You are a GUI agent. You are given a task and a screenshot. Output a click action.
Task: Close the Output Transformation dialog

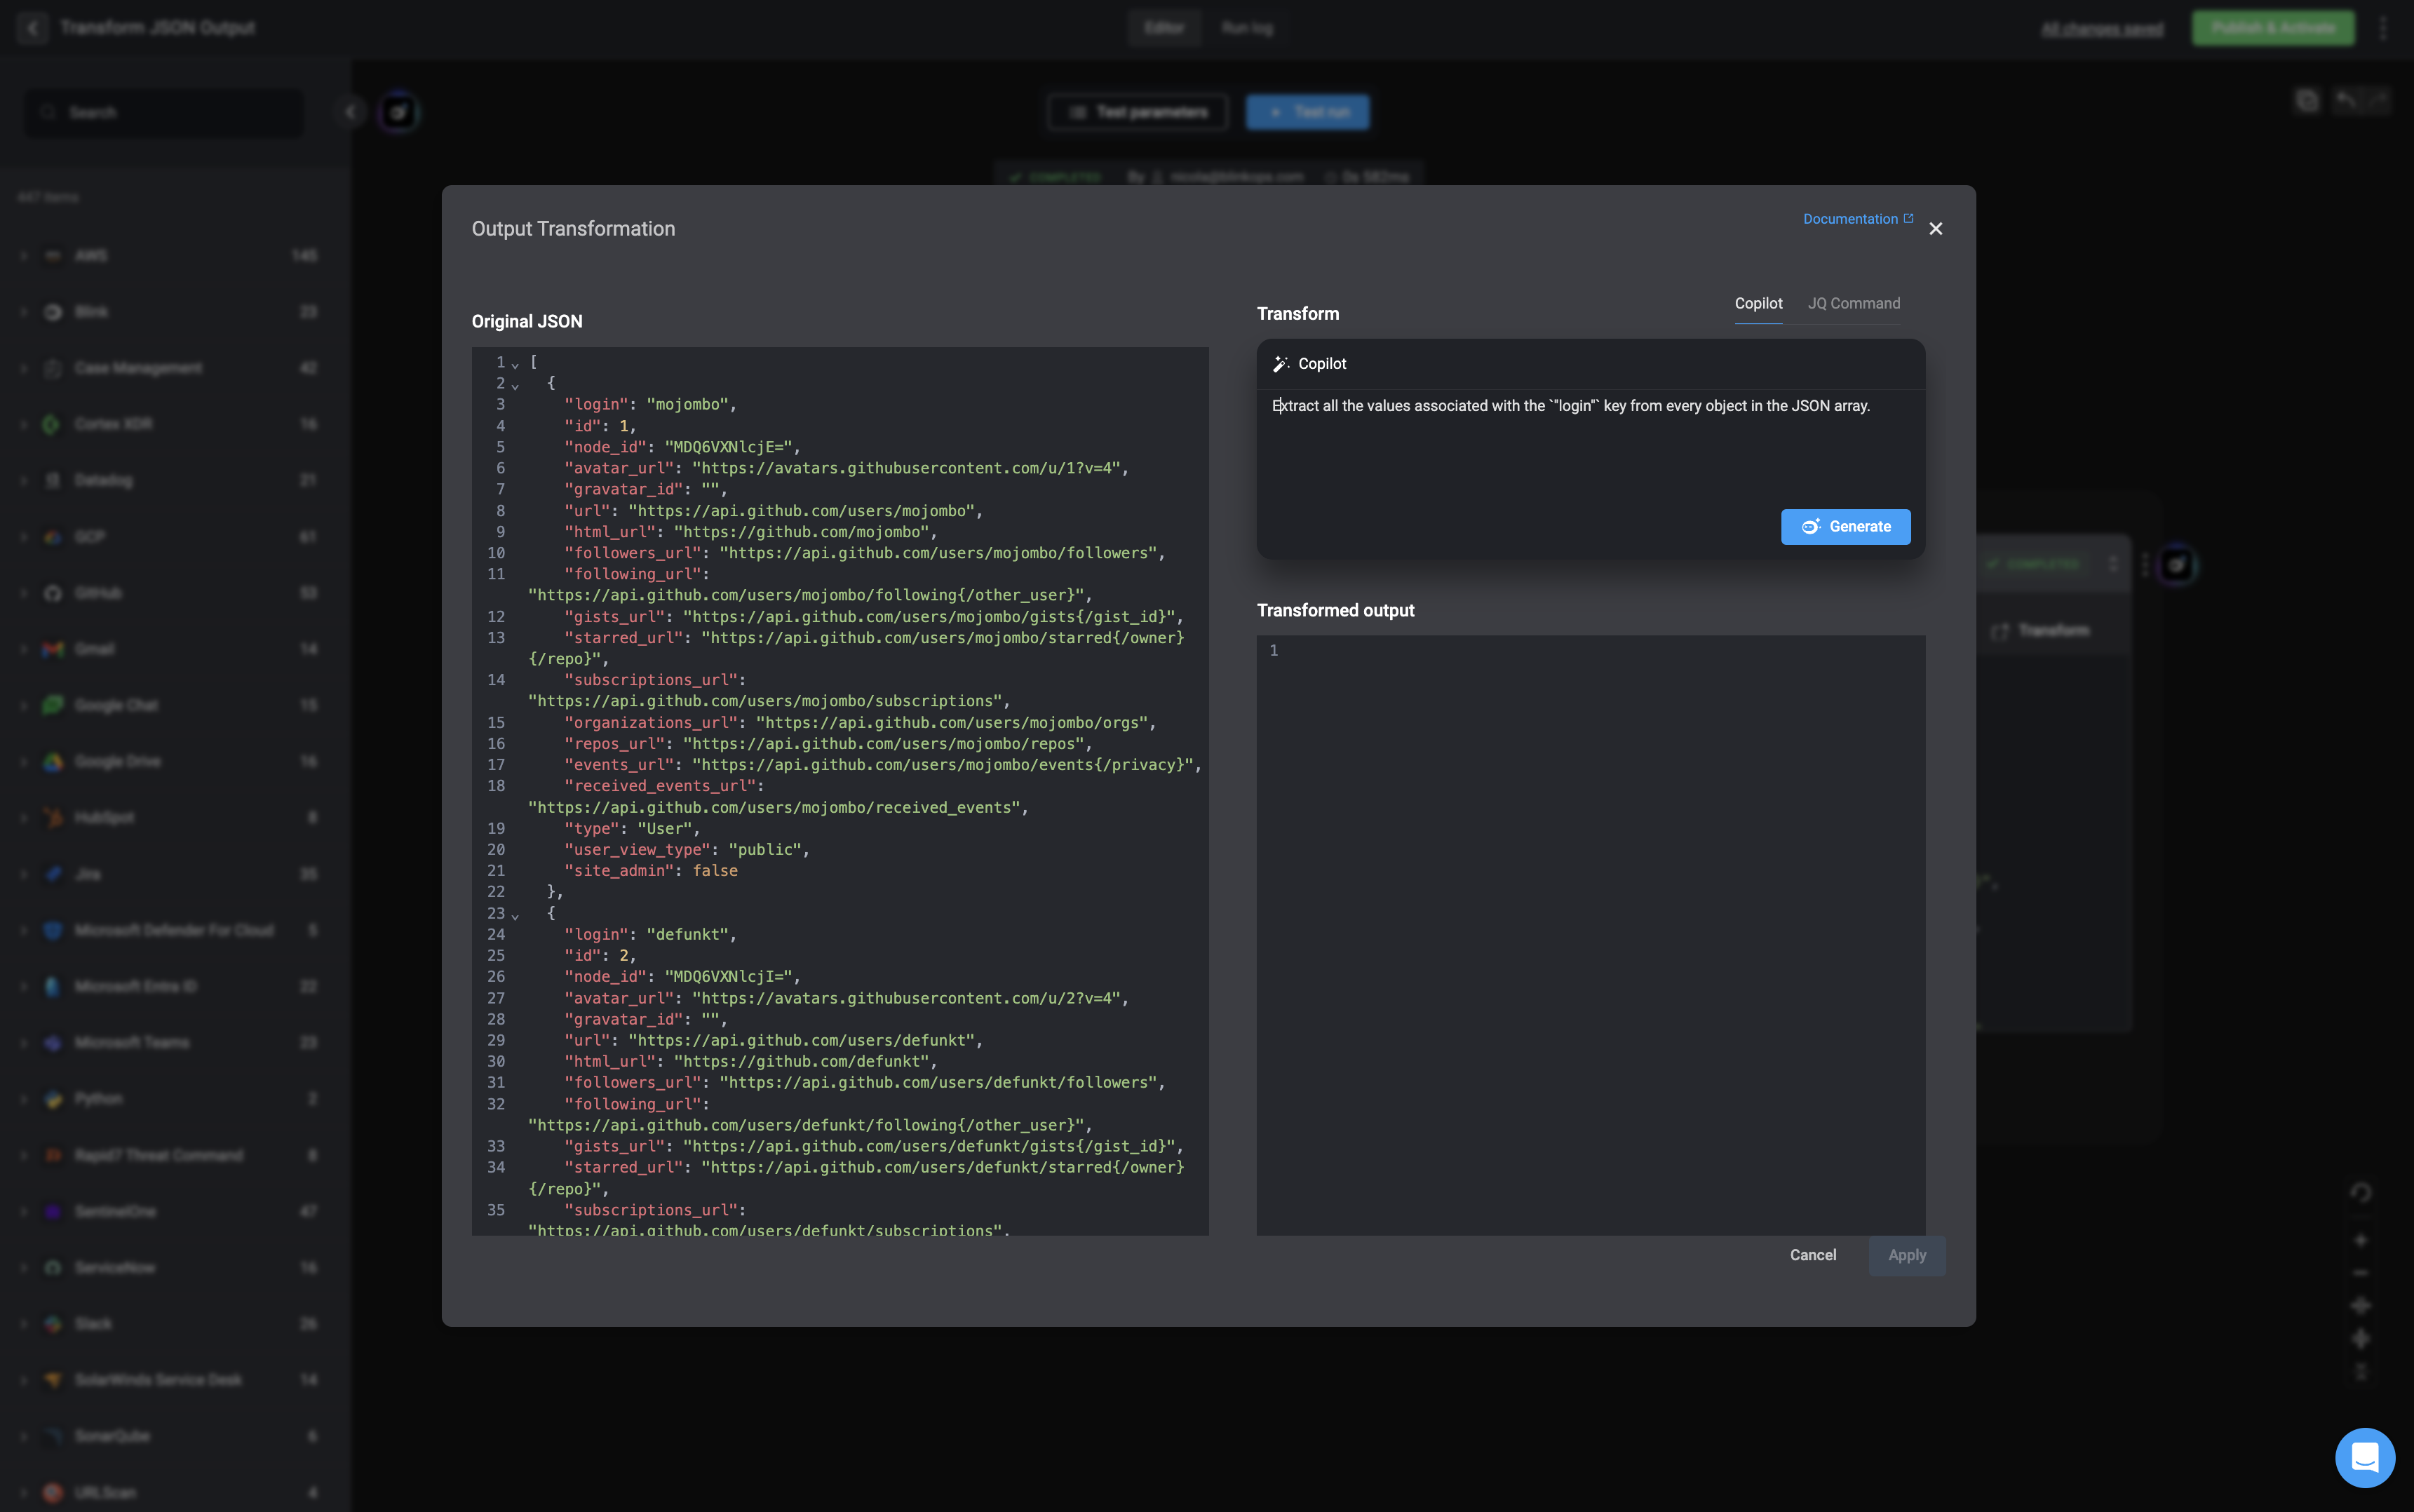tap(1936, 229)
